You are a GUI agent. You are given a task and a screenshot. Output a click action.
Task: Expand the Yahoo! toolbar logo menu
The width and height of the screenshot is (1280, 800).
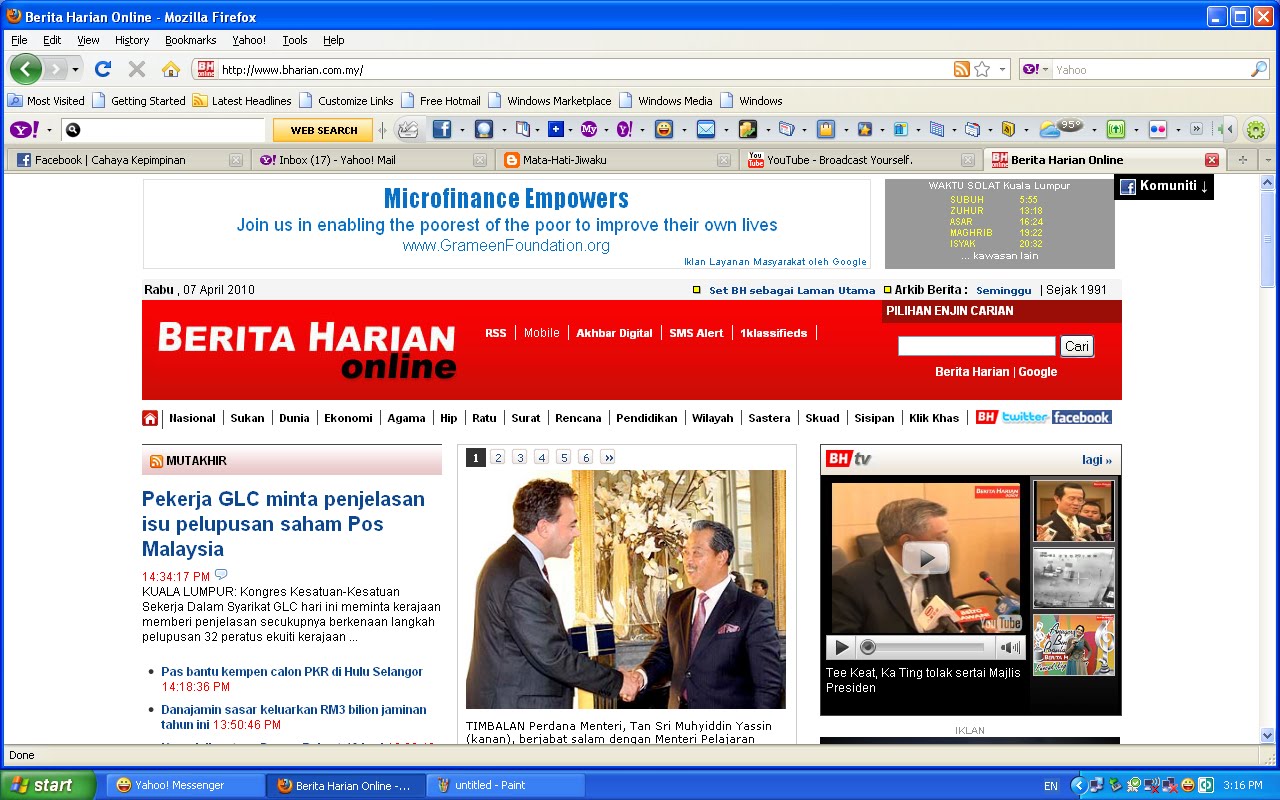[49, 130]
